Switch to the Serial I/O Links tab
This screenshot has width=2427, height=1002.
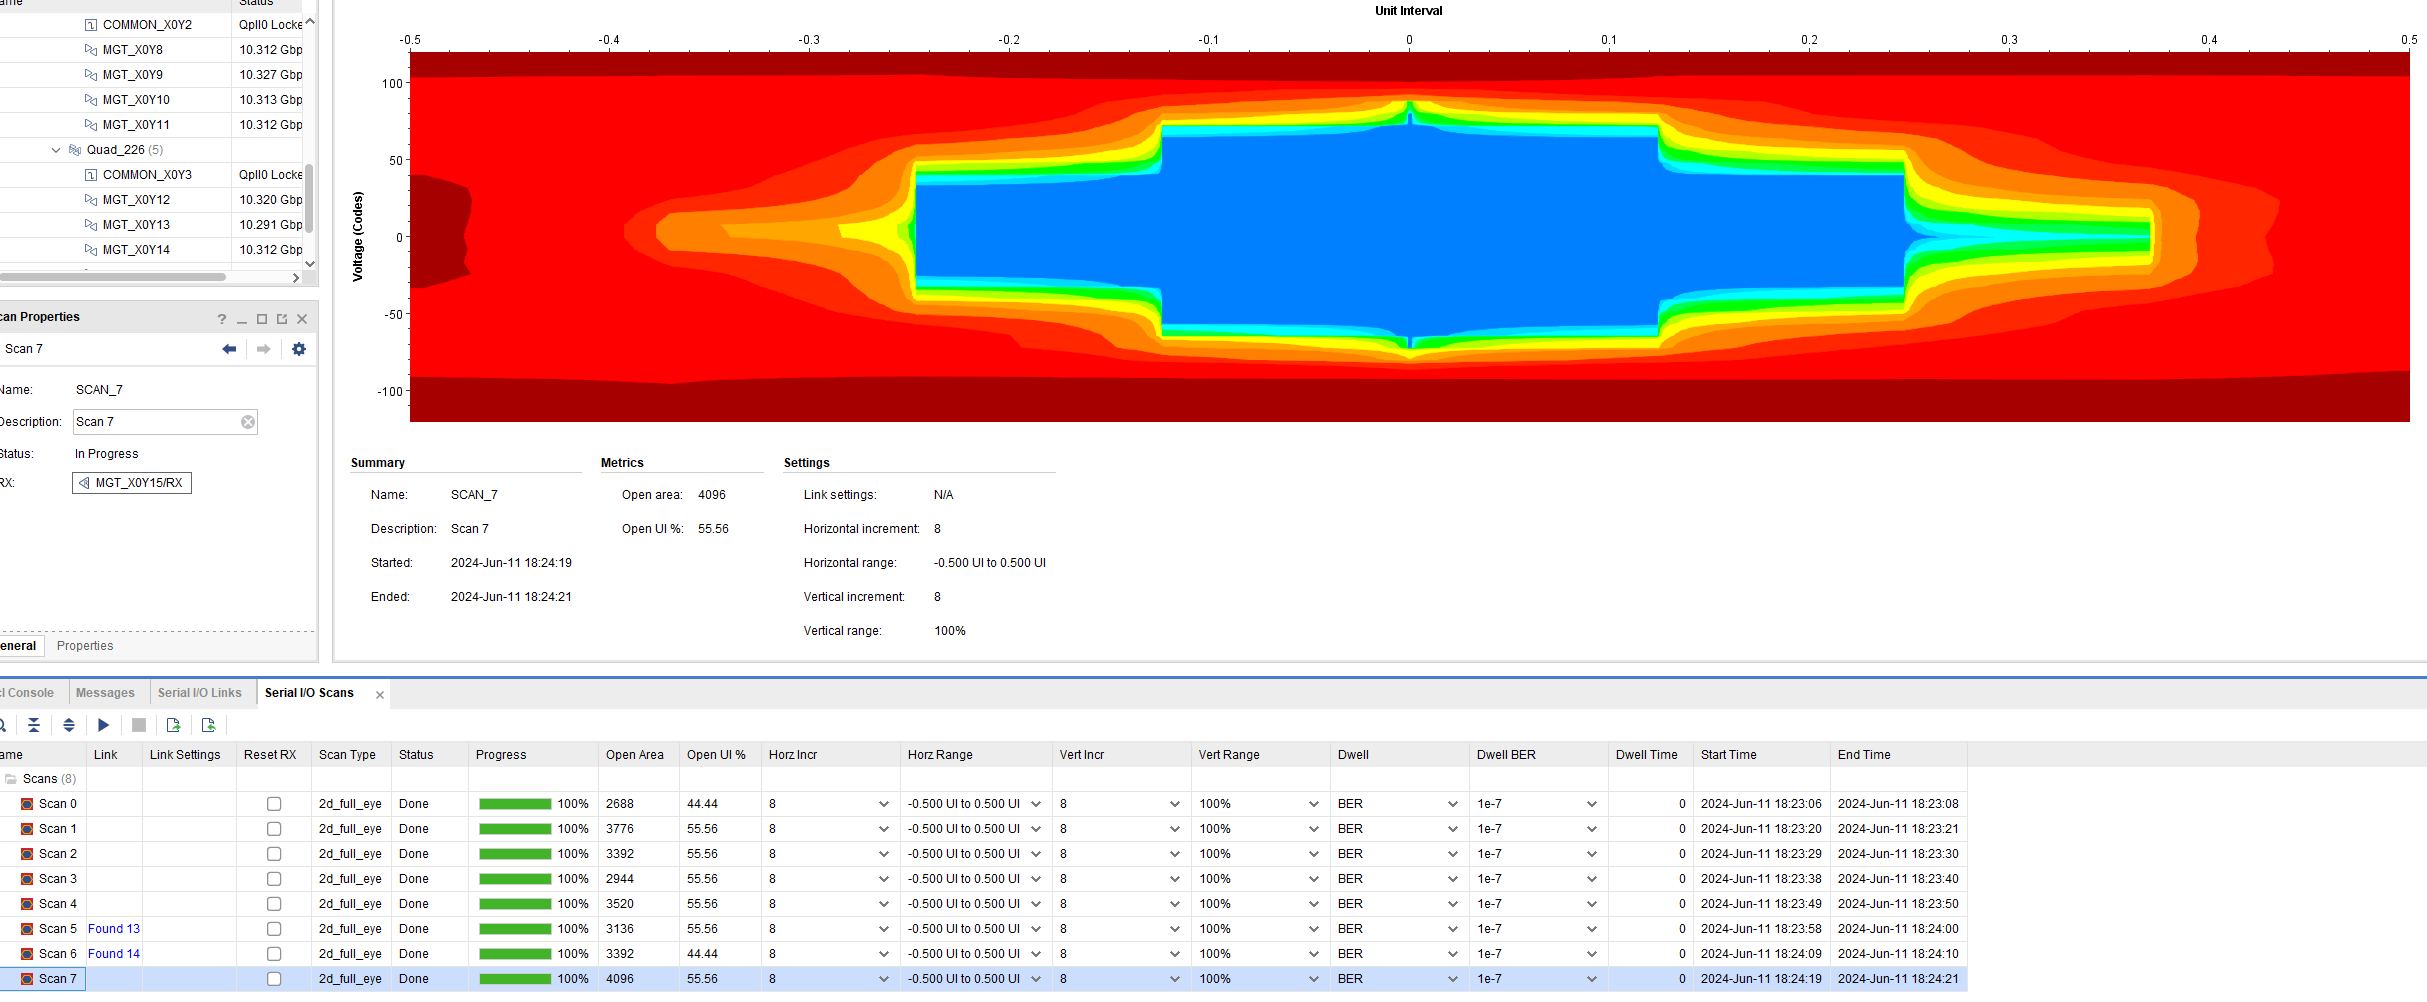200,693
